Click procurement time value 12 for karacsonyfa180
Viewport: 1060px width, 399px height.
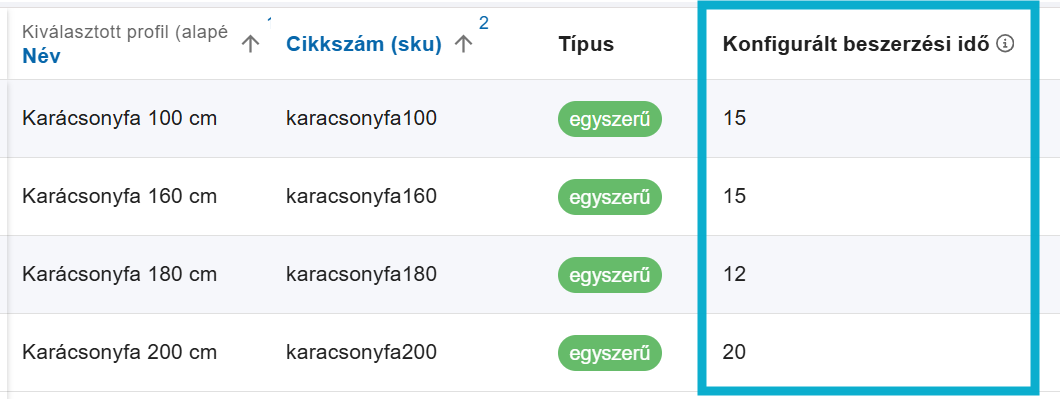point(734,274)
